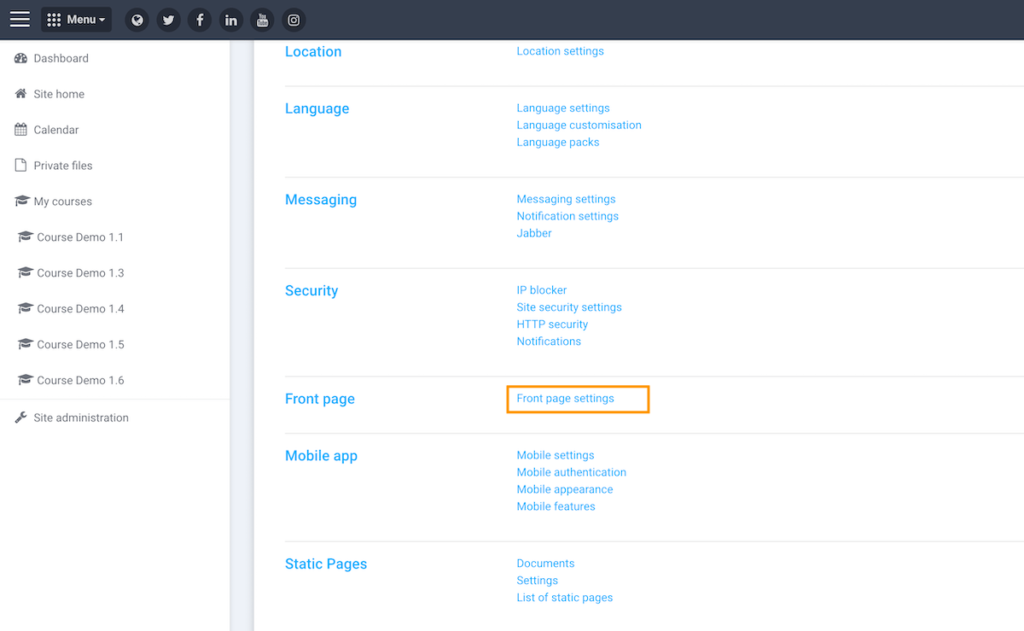Click the globe website icon
1024x631 pixels.
[x=137, y=20]
